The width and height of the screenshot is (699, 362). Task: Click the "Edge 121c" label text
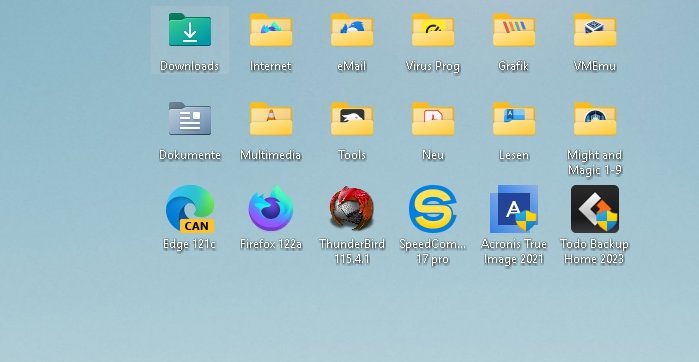tap(189, 244)
